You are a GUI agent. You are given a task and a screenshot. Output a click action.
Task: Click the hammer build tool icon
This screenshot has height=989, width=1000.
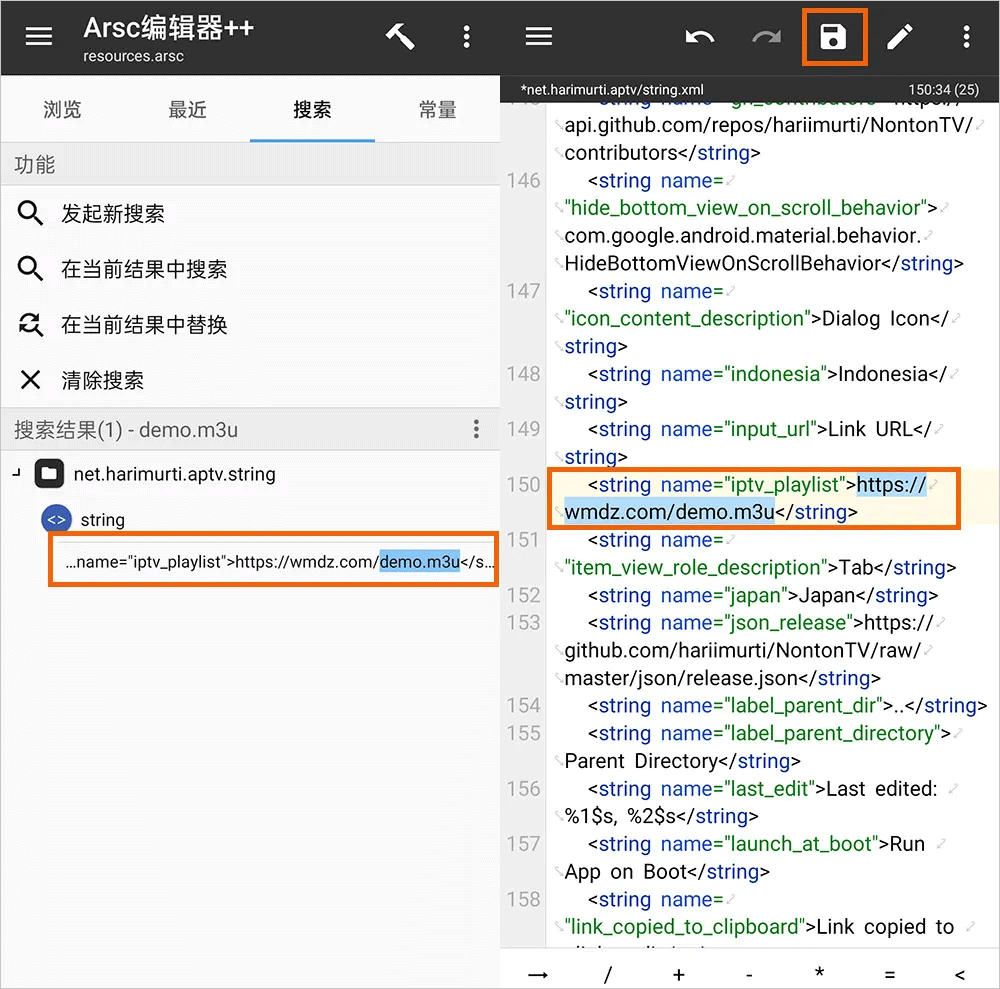pyautogui.click(x=400, y=37)
